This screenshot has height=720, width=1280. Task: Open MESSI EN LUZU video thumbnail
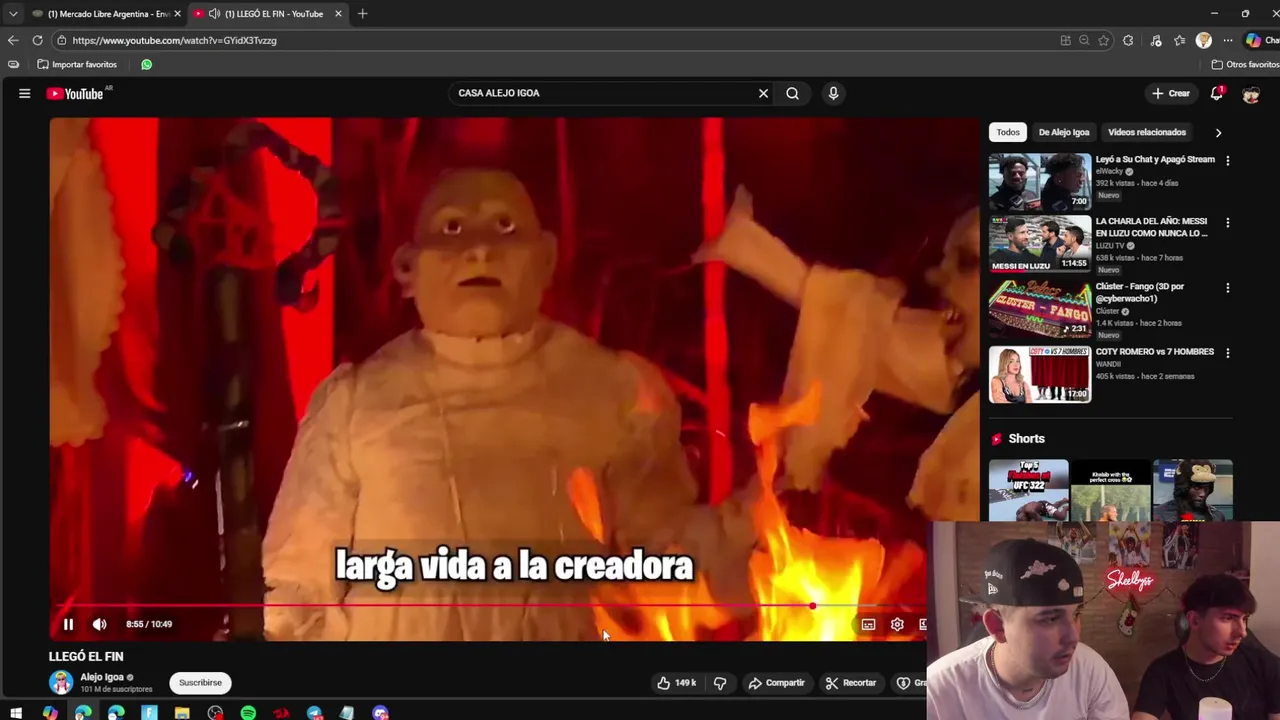click(x=1040, y=243)
